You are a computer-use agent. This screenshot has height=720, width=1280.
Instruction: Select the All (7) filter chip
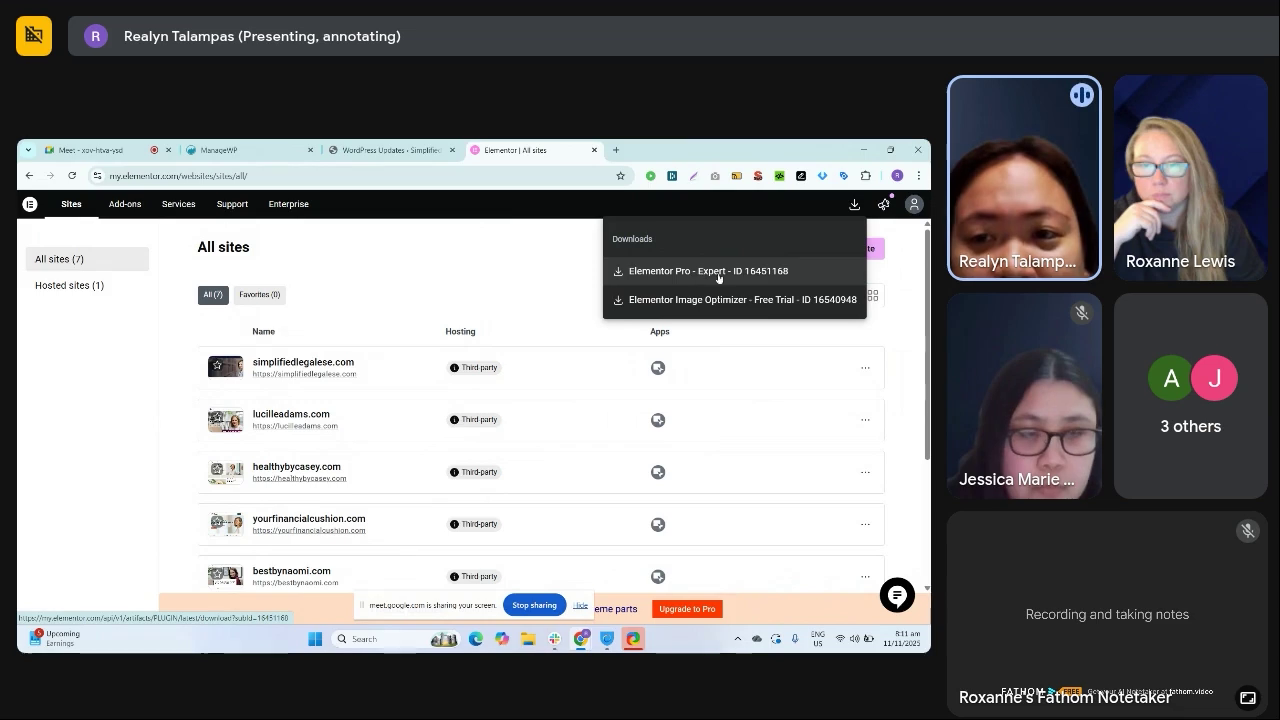(x=213, y=295)
